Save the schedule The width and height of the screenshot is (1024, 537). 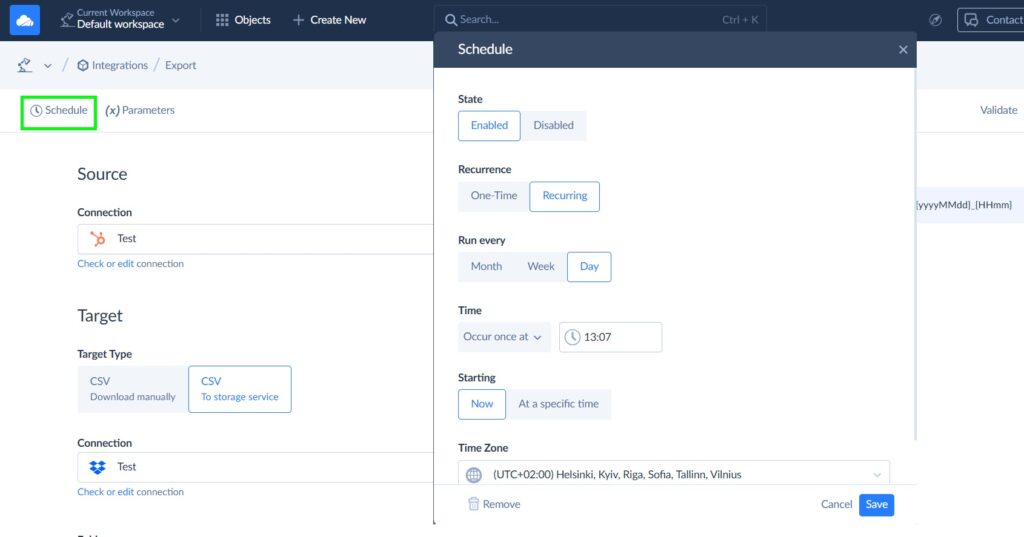coord(876,504)
